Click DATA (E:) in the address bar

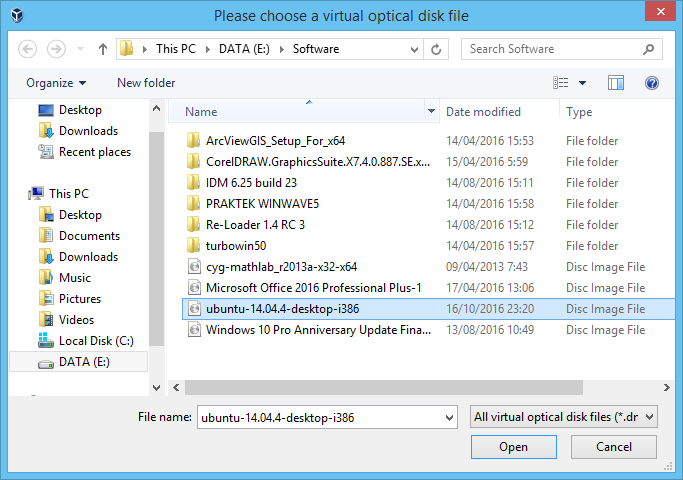click(244, 49)
